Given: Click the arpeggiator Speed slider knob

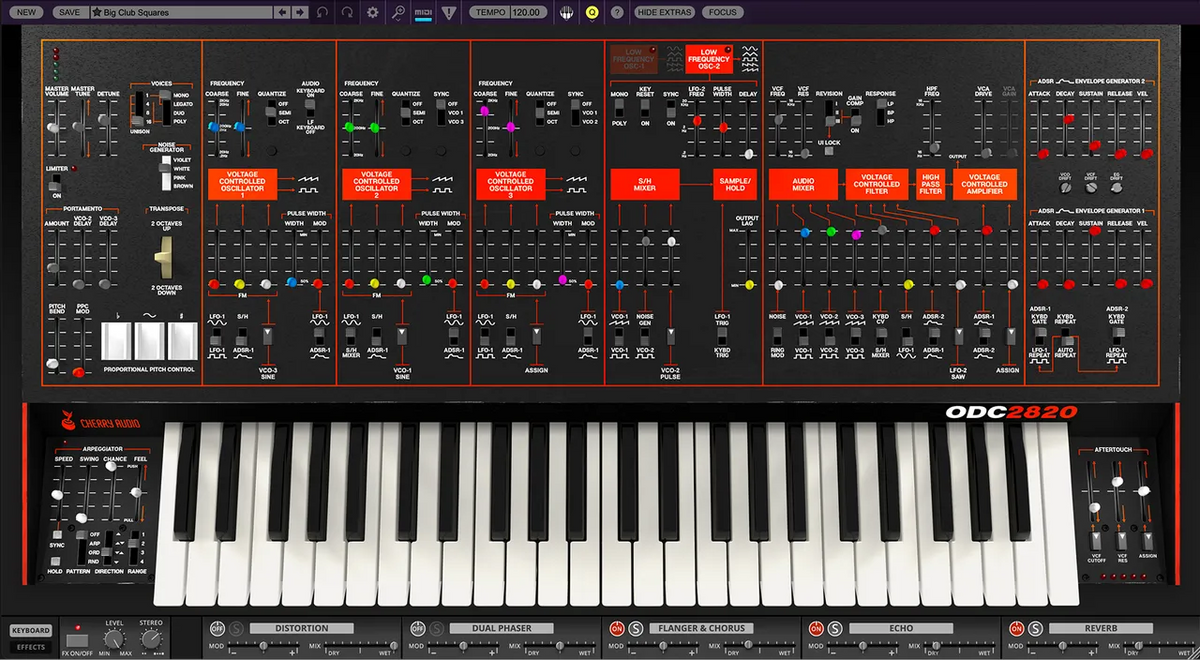Looking at the screenshot, I should [x=57, y=494].
